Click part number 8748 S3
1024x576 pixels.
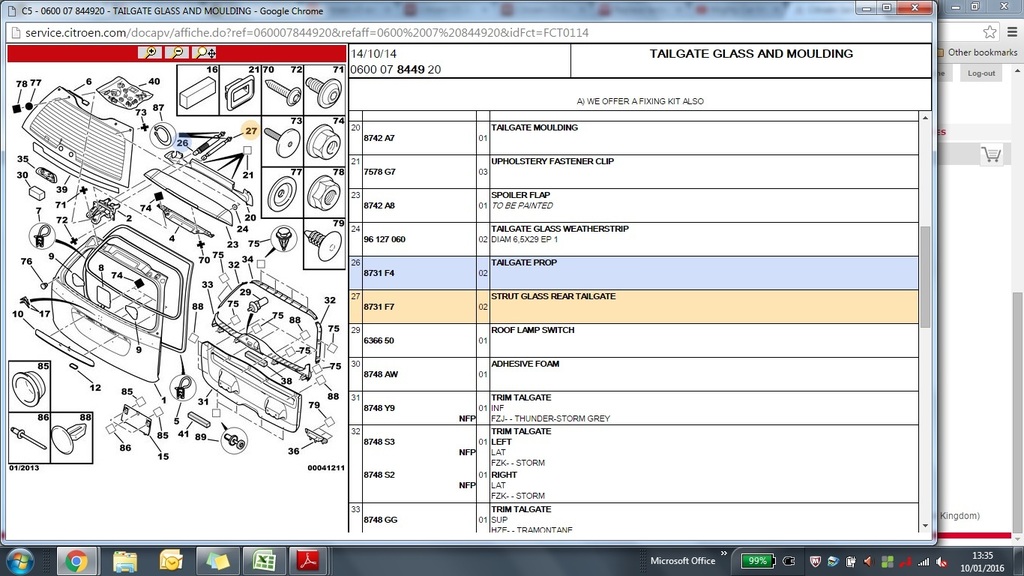pos(379,441)
